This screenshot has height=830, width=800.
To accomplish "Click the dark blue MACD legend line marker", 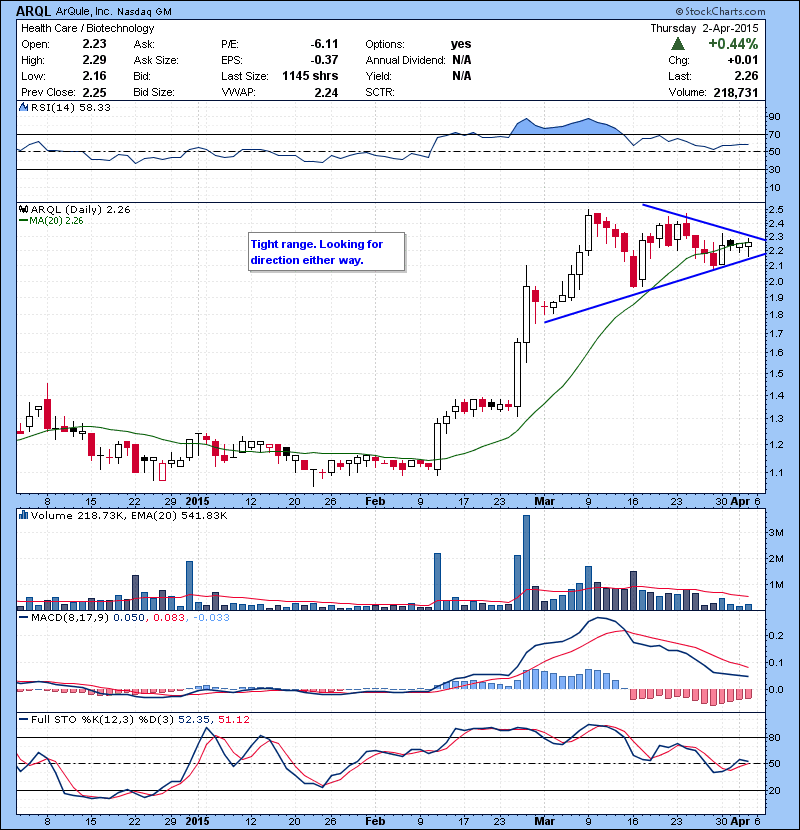I will 23,617.
